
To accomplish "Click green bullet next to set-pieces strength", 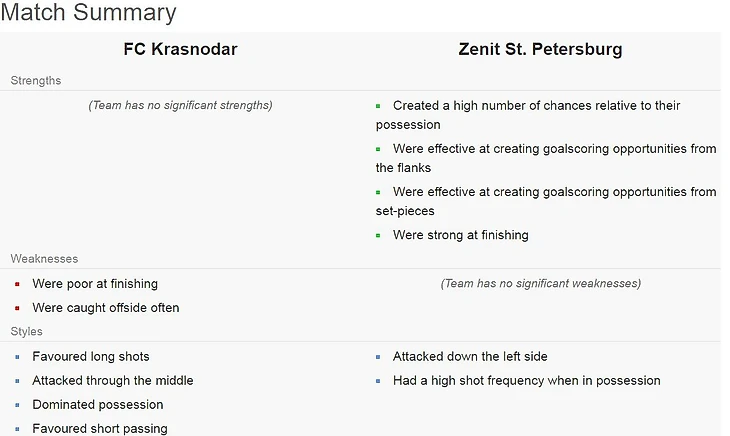I will tap(378, 192).
